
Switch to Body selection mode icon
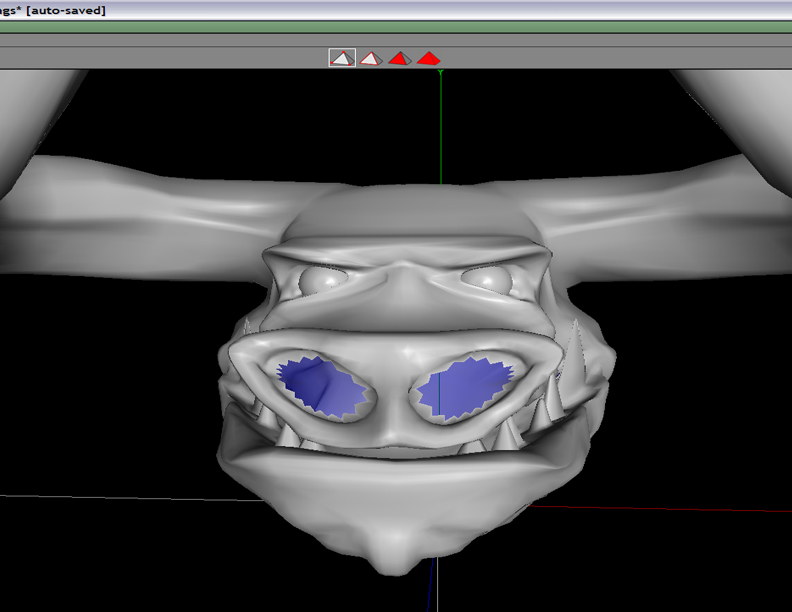tap(428, 58)
